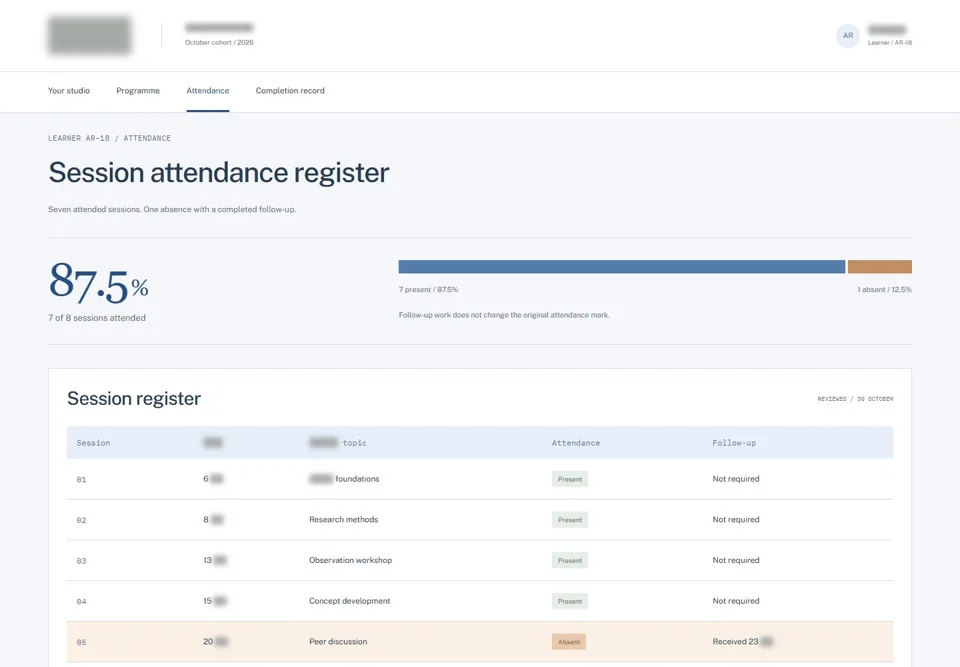Click the 1 absent / 12.5% label

point(884,290)
